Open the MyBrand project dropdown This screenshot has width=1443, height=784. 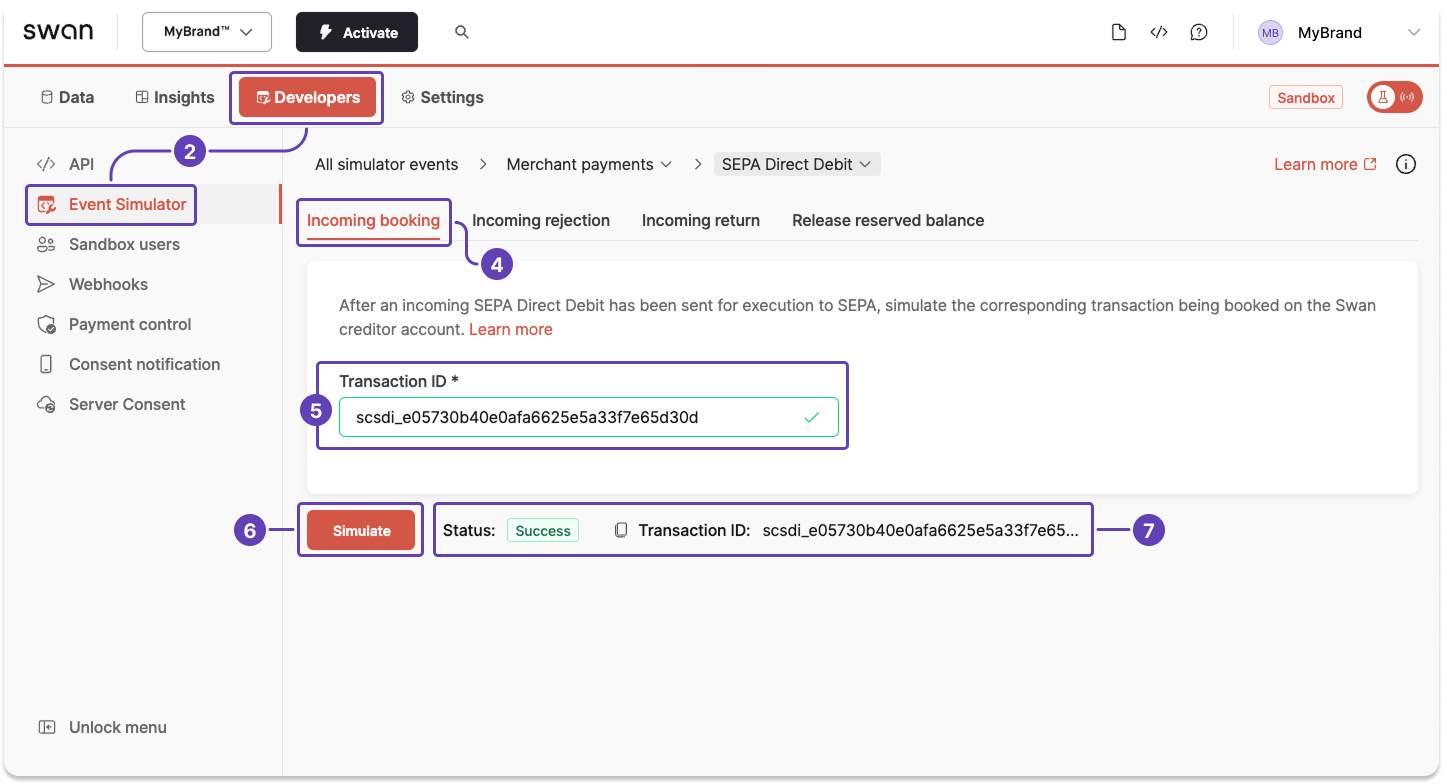tap(206, 31)
